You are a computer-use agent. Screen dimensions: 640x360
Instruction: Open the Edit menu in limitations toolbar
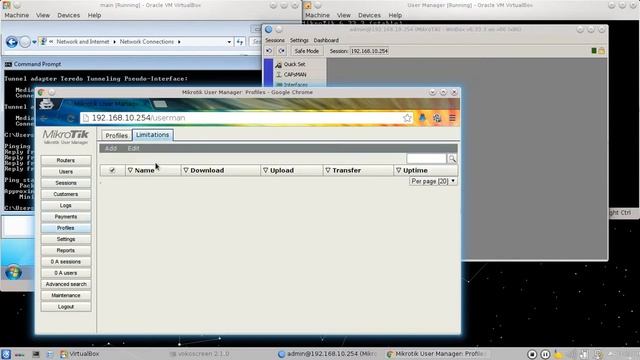point(133,148)
